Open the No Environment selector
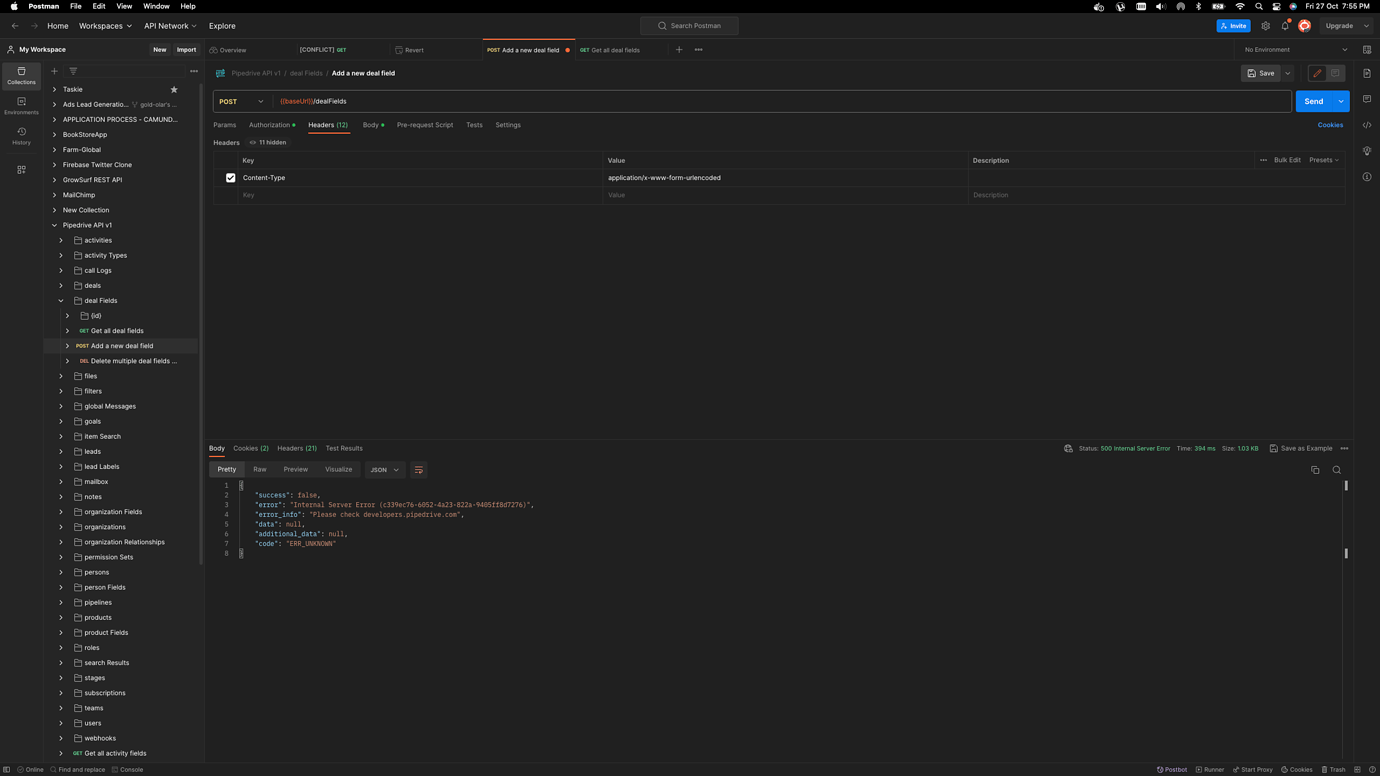Viewport: 1380px width, 776px height. click(1296, 49)
